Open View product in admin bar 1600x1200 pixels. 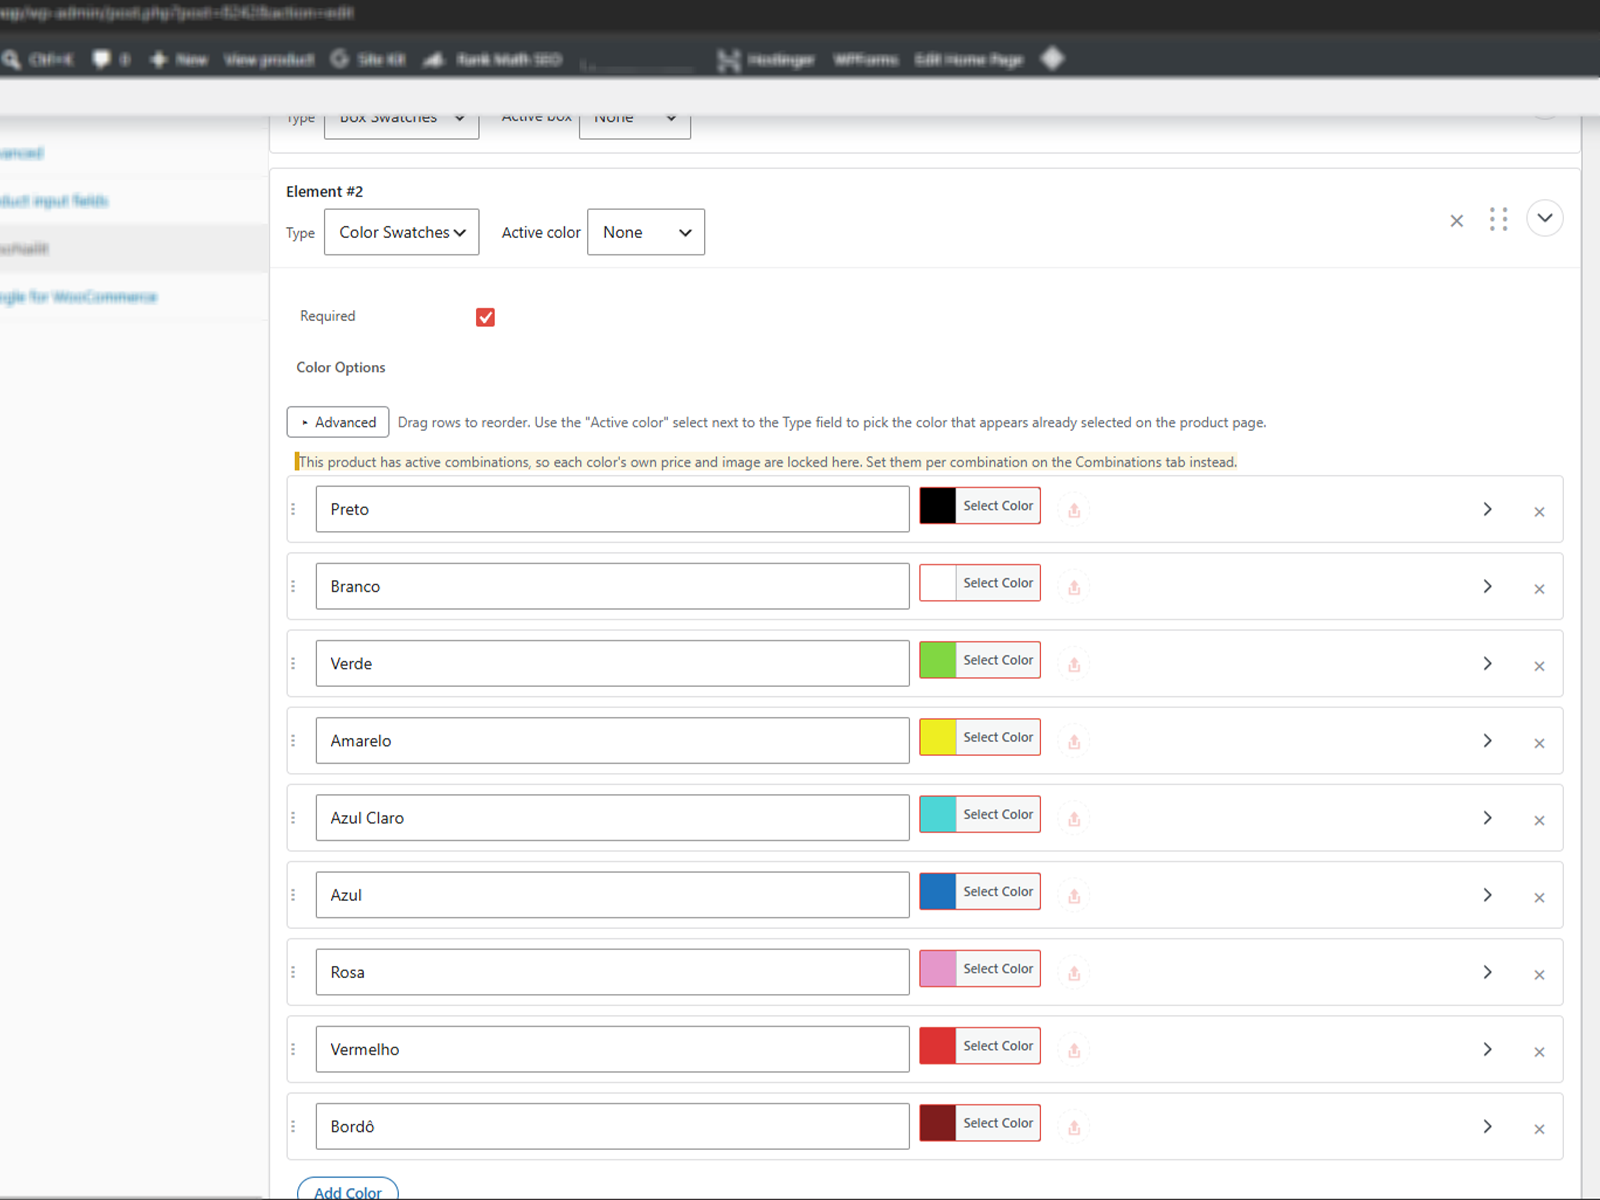[269, 60]
